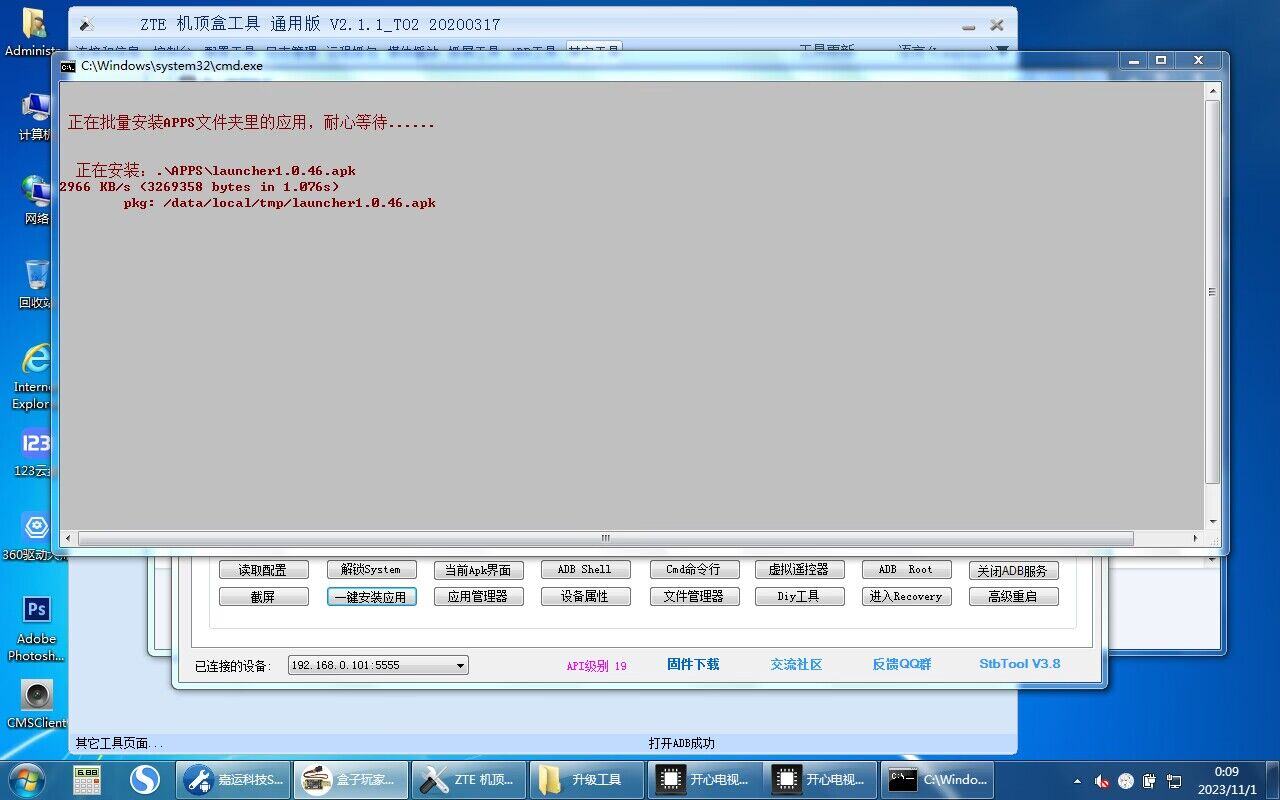
Task: Take a screenshot with the 截屏 button
Action: tap(263, 596)
